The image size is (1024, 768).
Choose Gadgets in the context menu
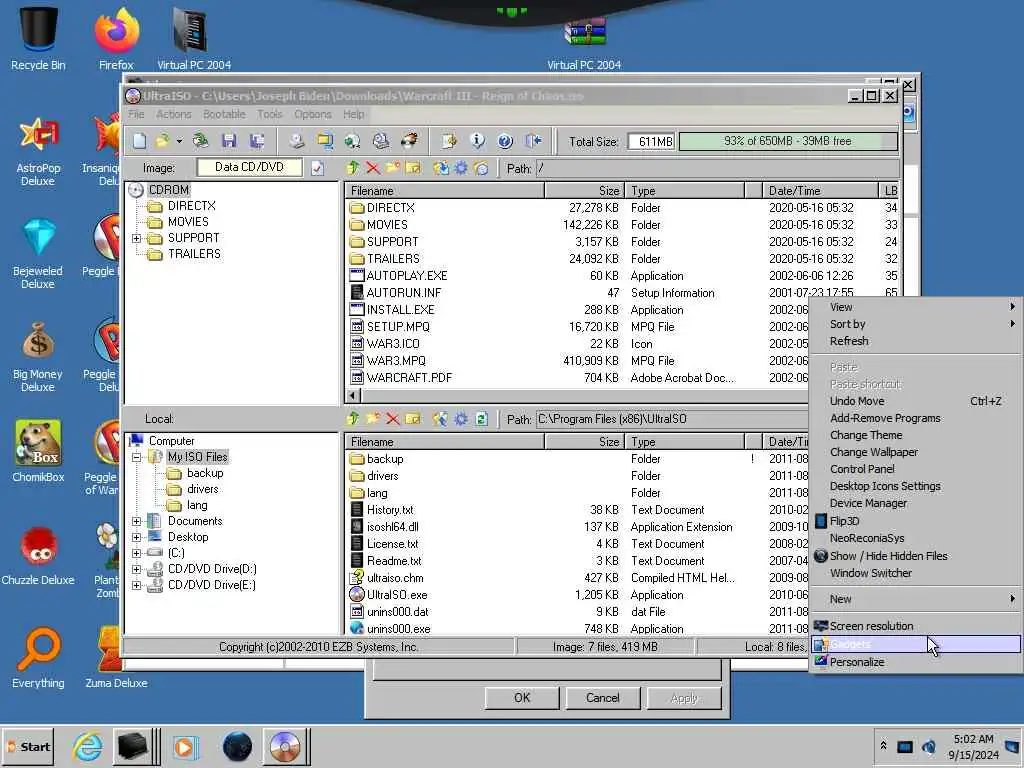[x=916, y=644]
